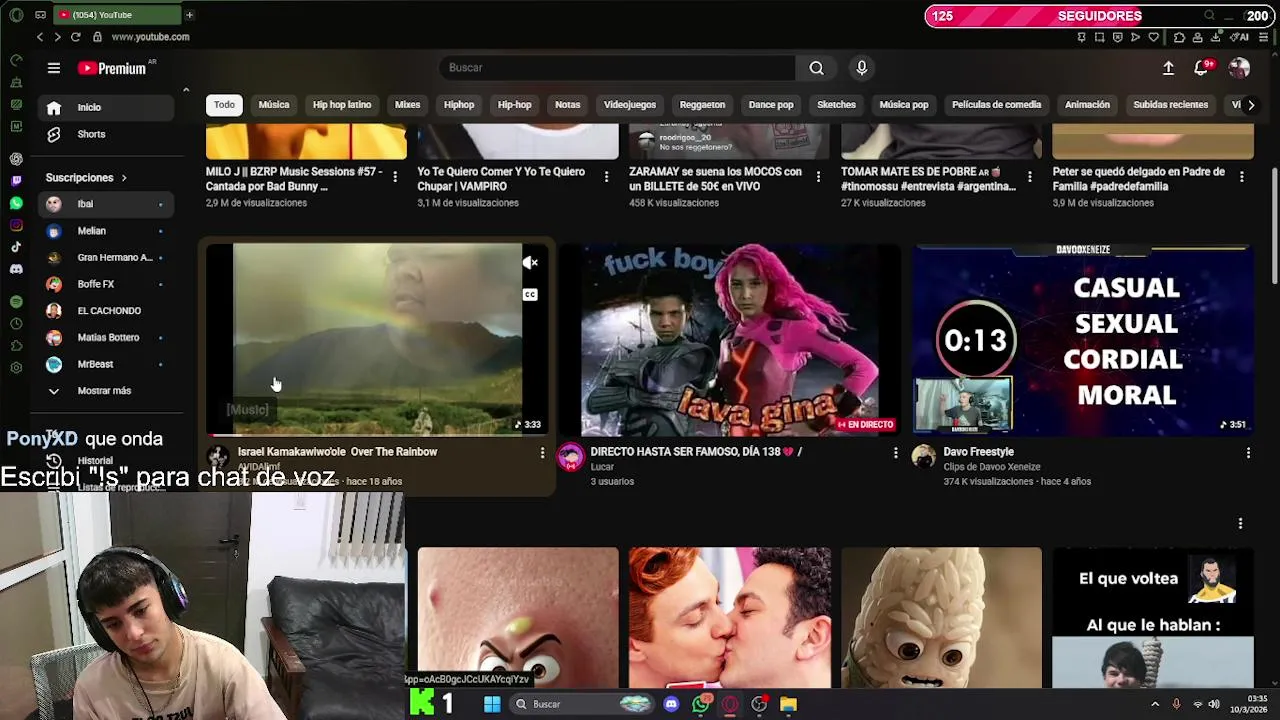
Task: Select the Videojuegos filter chip
Action: pos(630,105)
